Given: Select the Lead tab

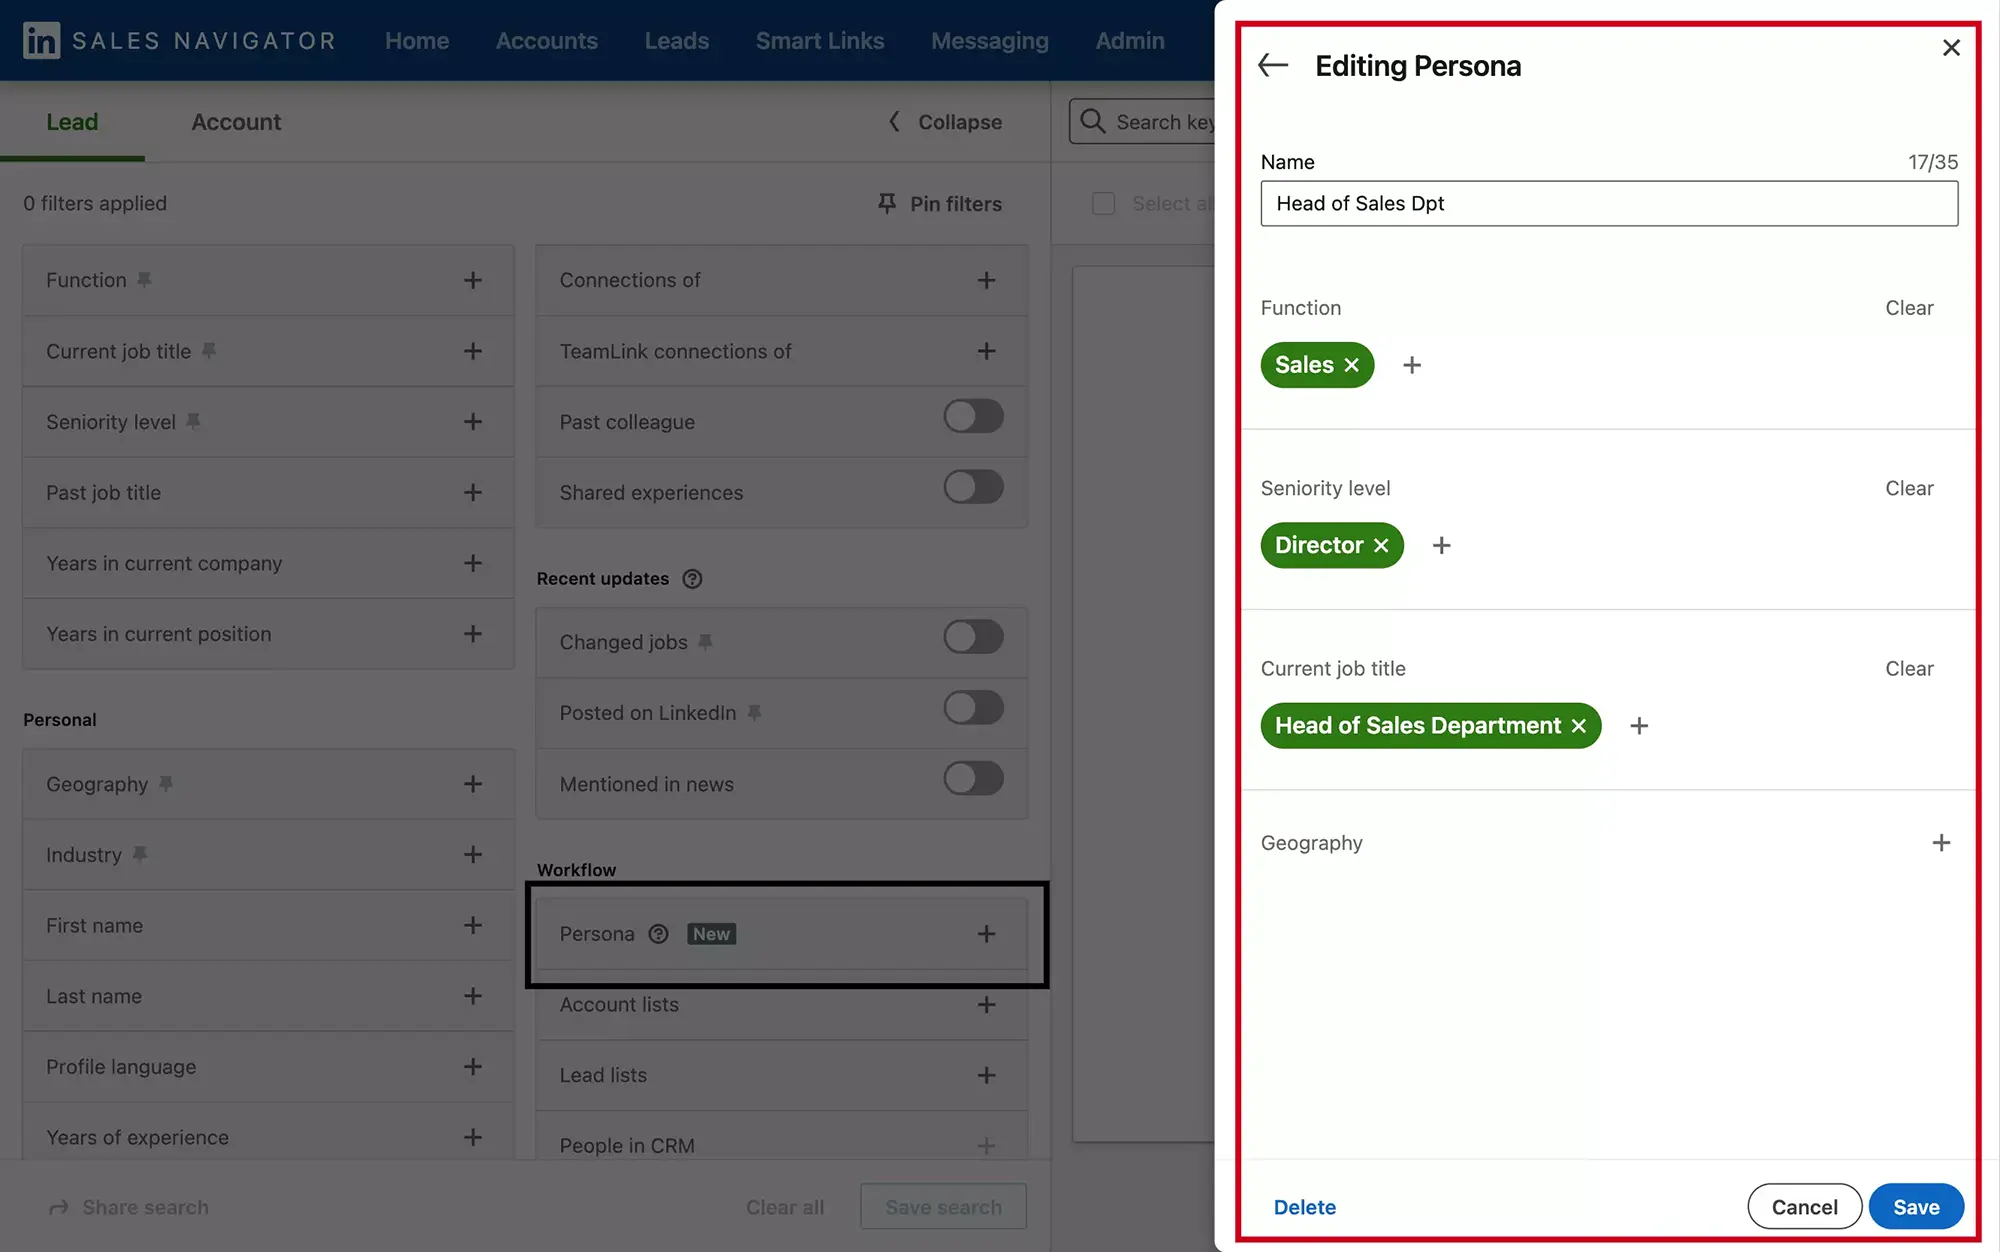Looking at the screenshot, I should coord(72,121).
